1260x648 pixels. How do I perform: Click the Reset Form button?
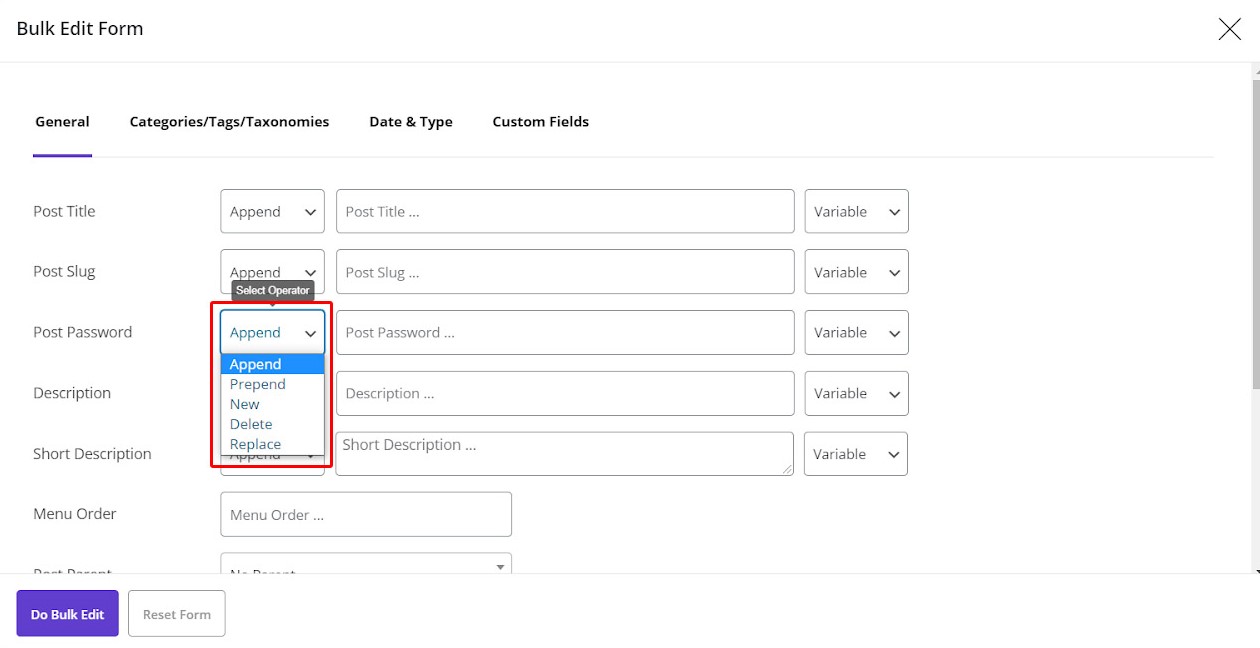pyautogui.click(x=177, y=614)
